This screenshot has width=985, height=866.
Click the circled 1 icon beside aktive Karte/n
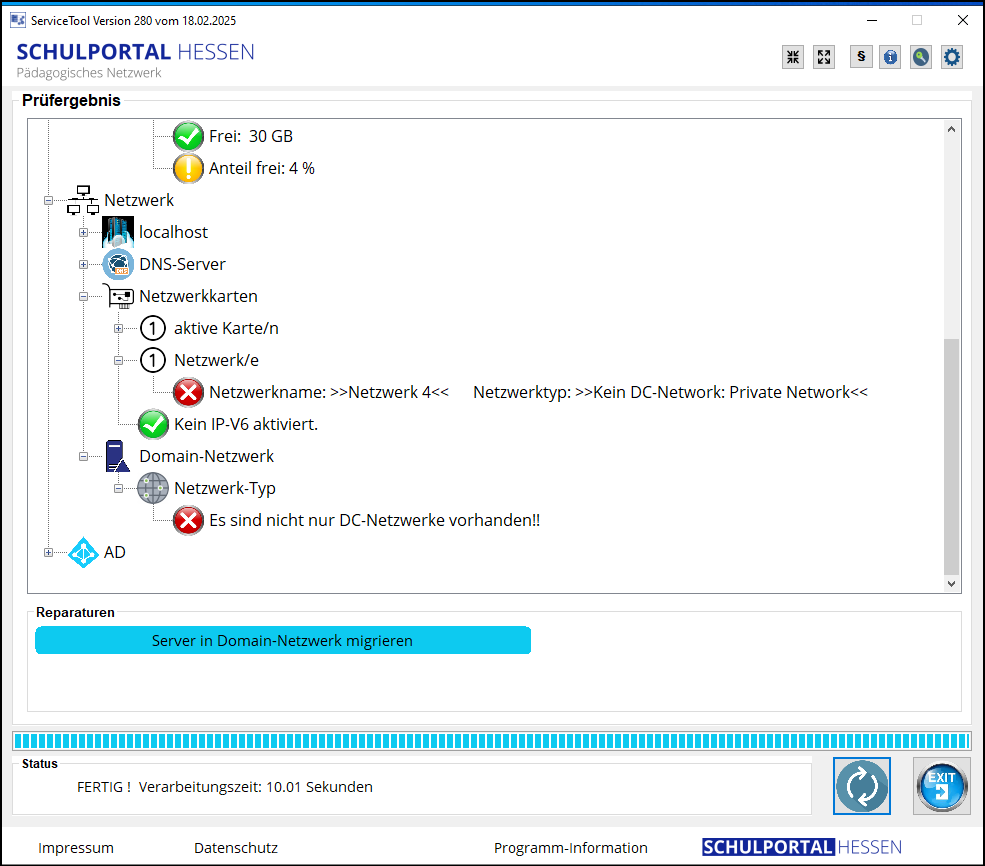pyautogui.click(x=153, y=328)
